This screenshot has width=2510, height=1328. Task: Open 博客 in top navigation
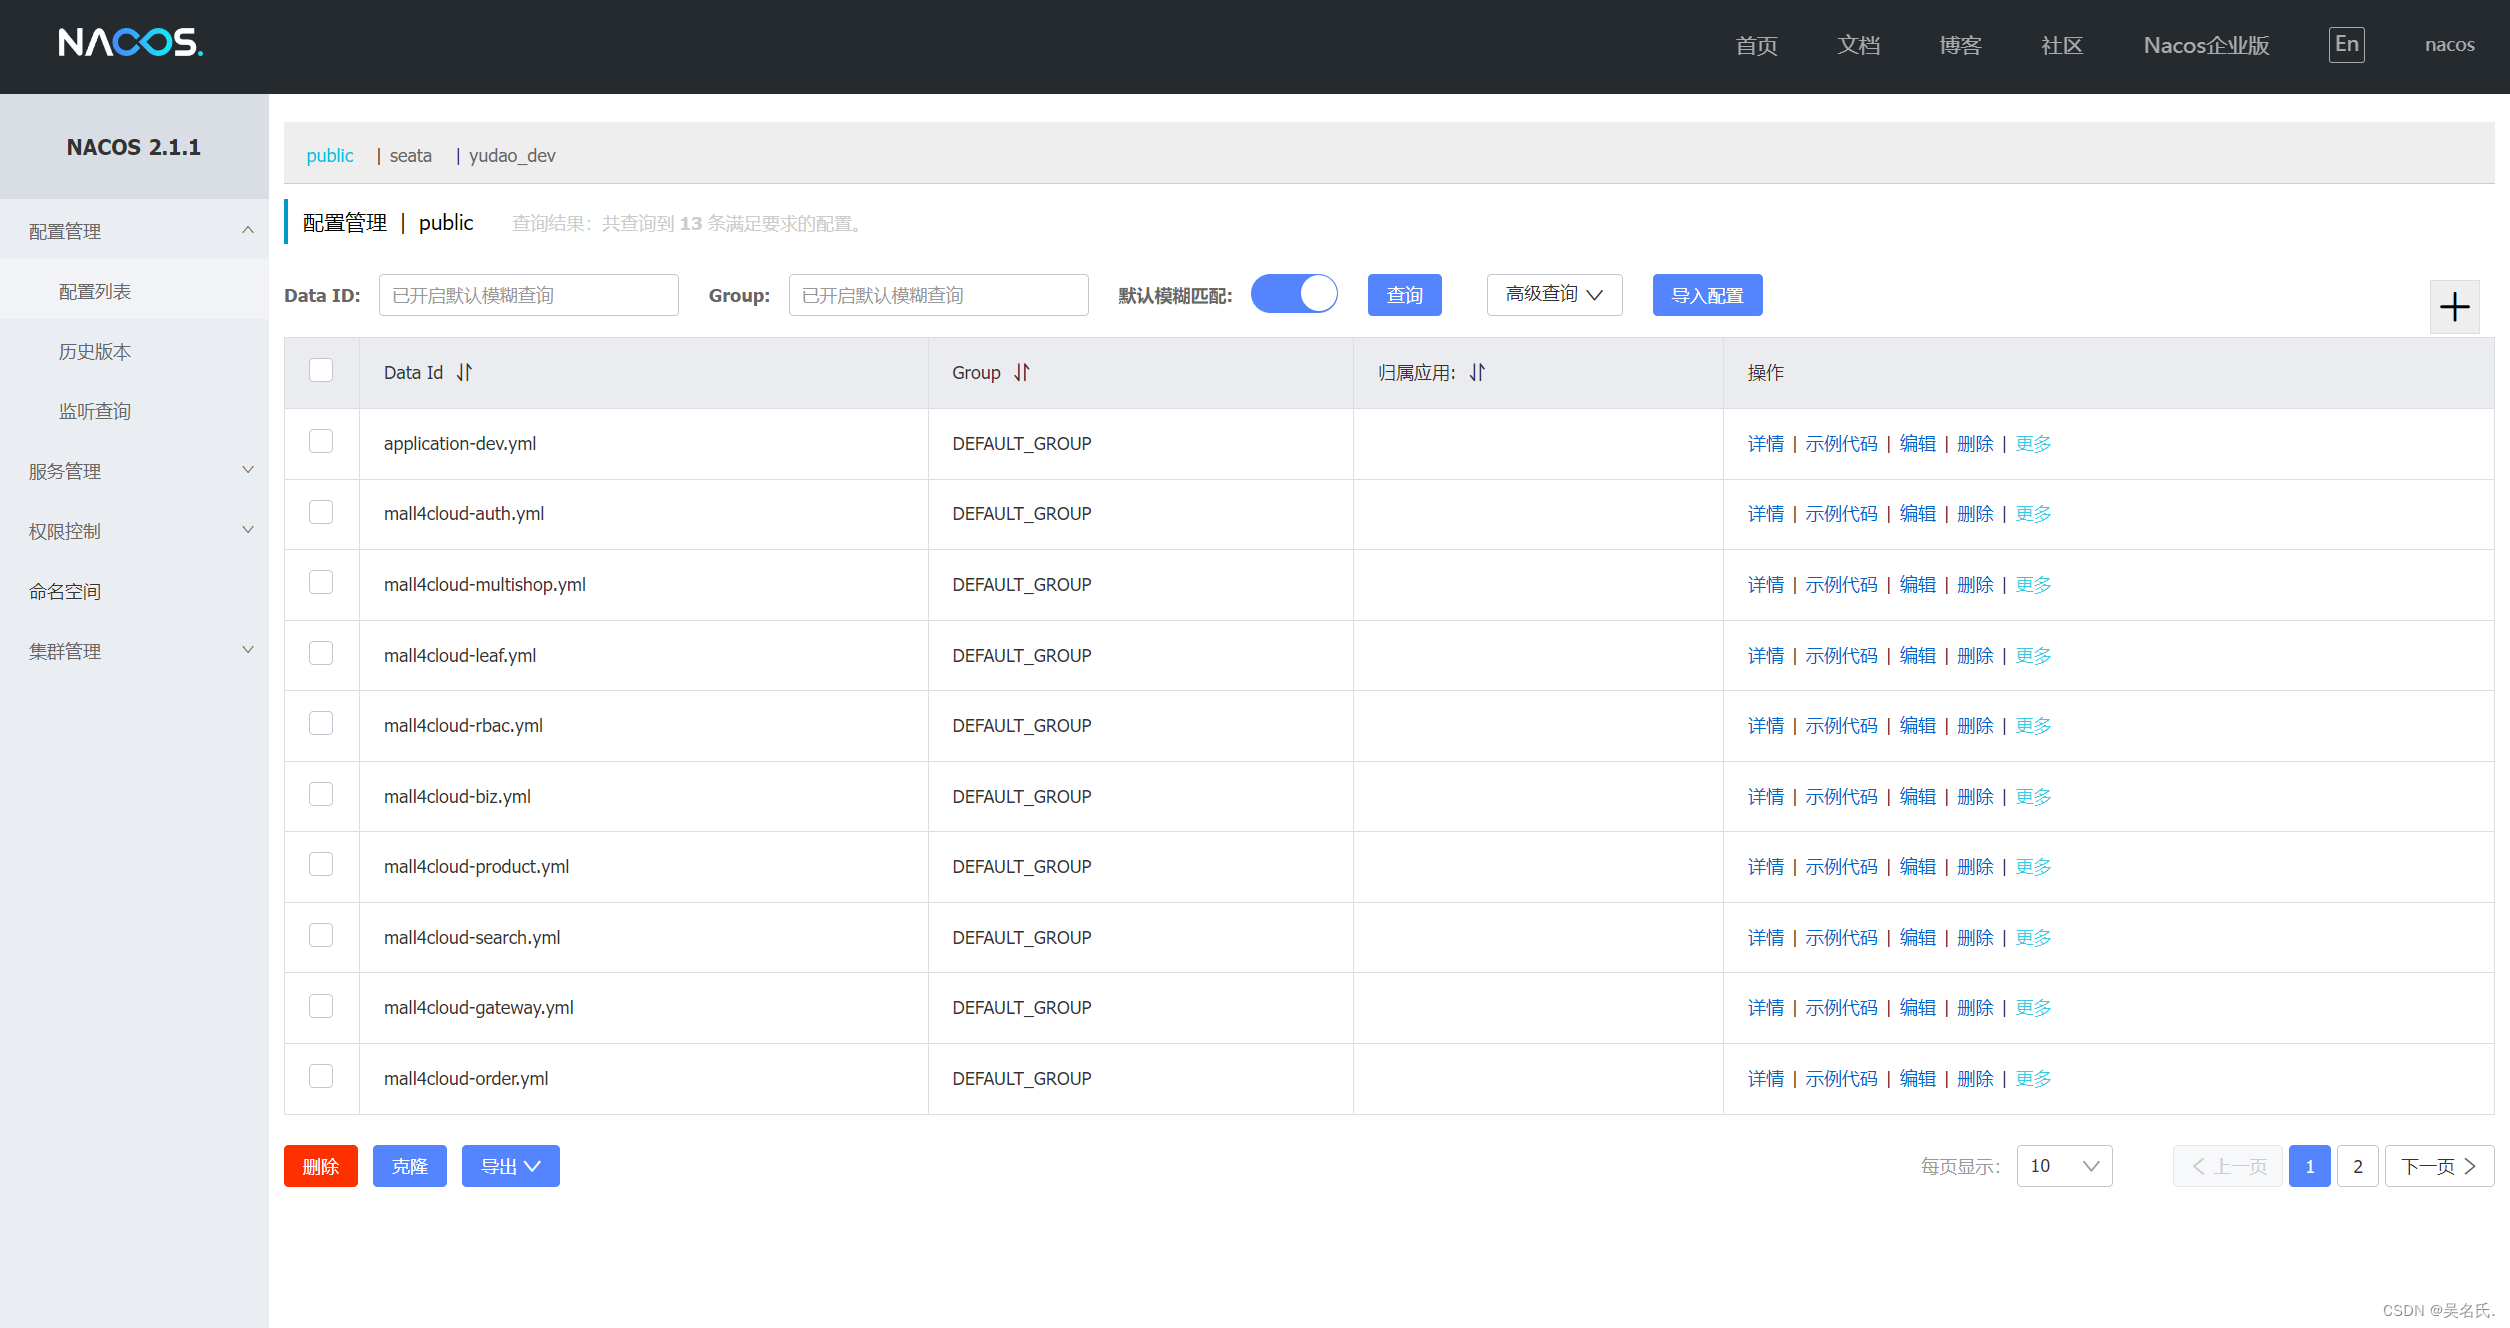coord(1960,45)
